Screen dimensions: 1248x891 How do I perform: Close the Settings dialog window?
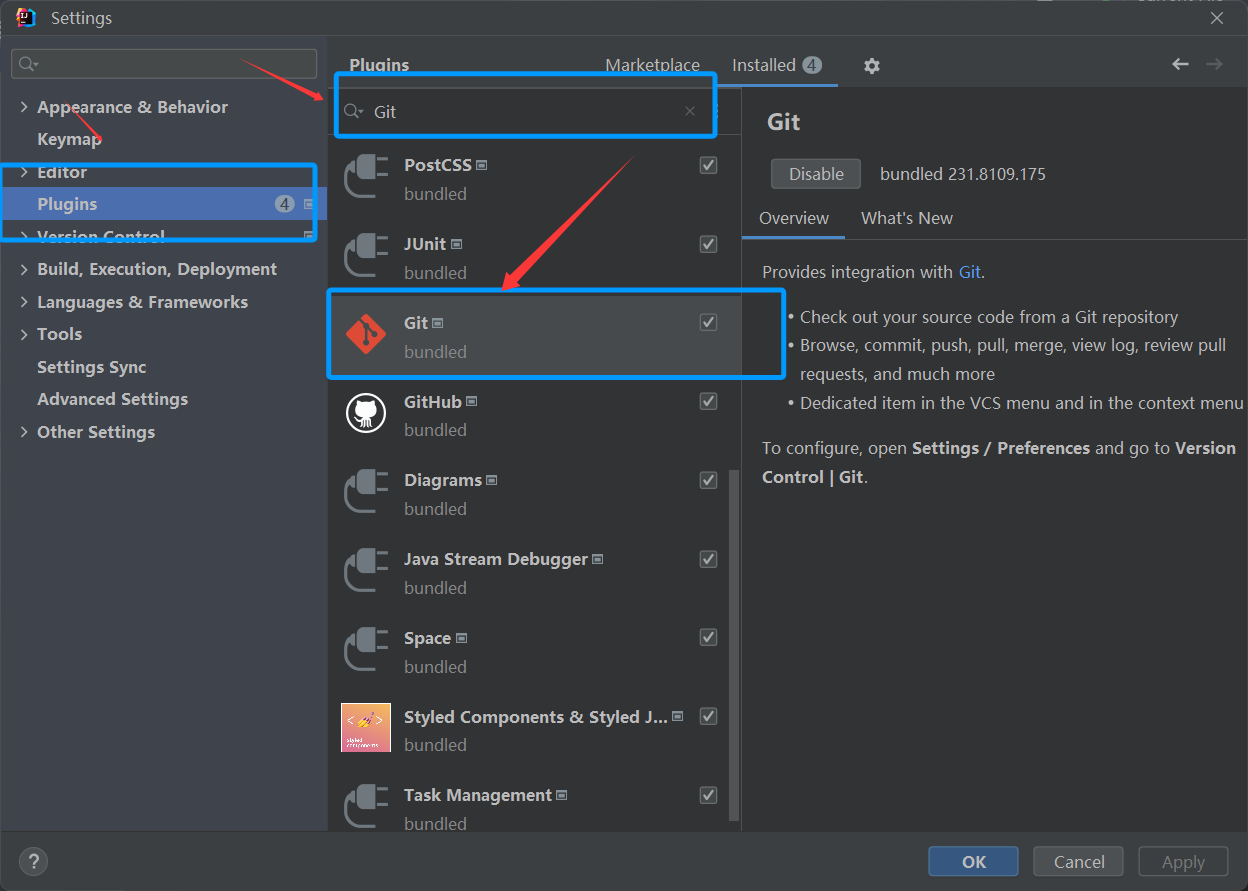pyautogui.click(x=1217, y=18)
